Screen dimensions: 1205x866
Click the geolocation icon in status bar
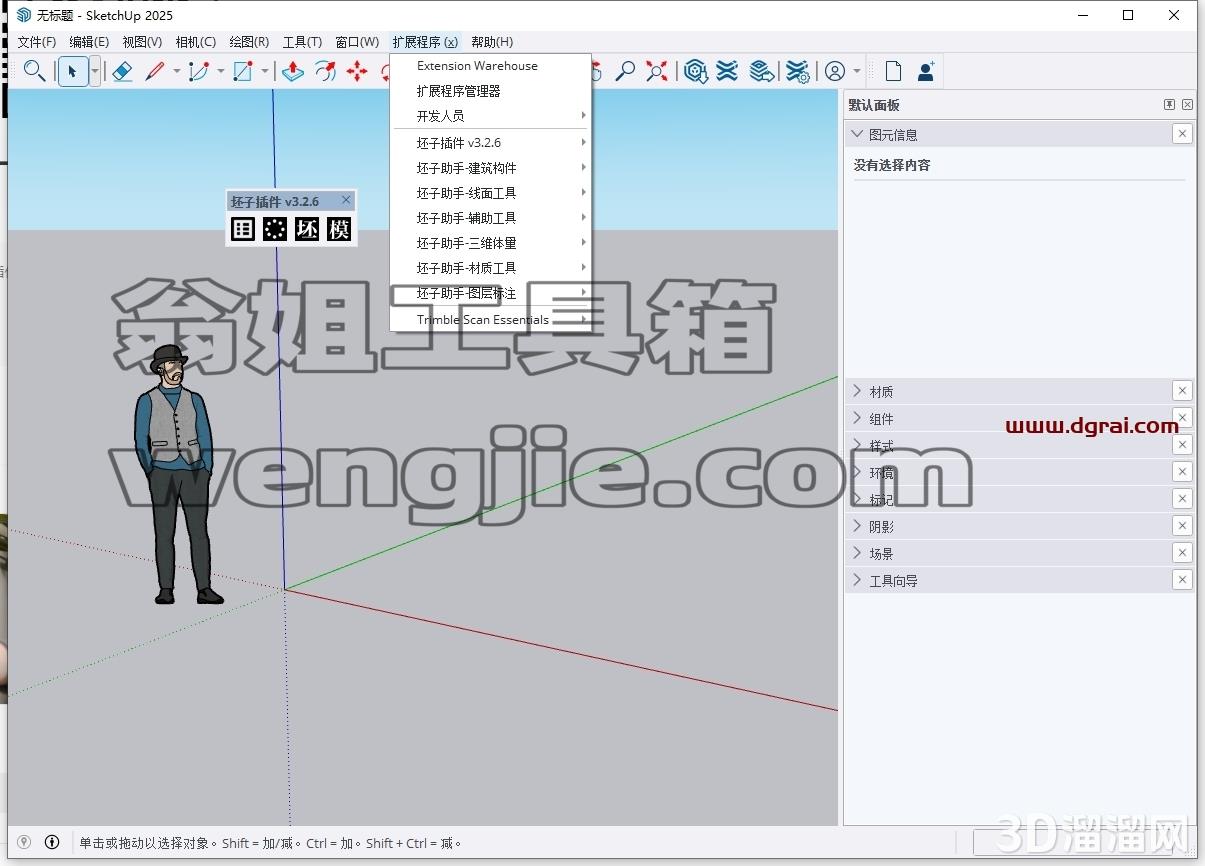(25, 842)
